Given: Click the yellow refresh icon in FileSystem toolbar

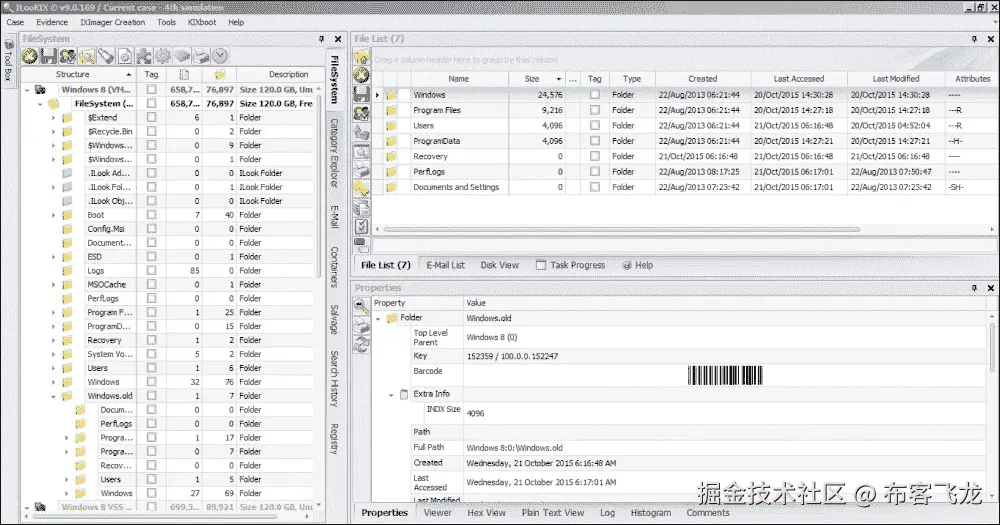Looking at the screenshot, I should point(29,56).
